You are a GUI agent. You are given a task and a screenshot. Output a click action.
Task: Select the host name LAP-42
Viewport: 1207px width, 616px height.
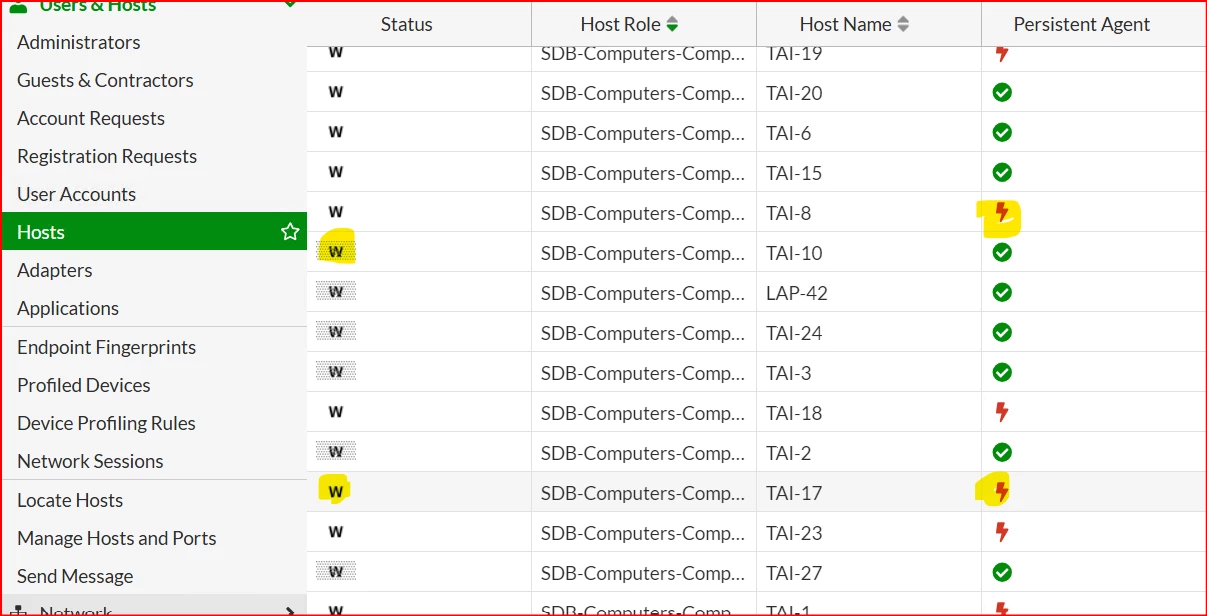point(797,292)
